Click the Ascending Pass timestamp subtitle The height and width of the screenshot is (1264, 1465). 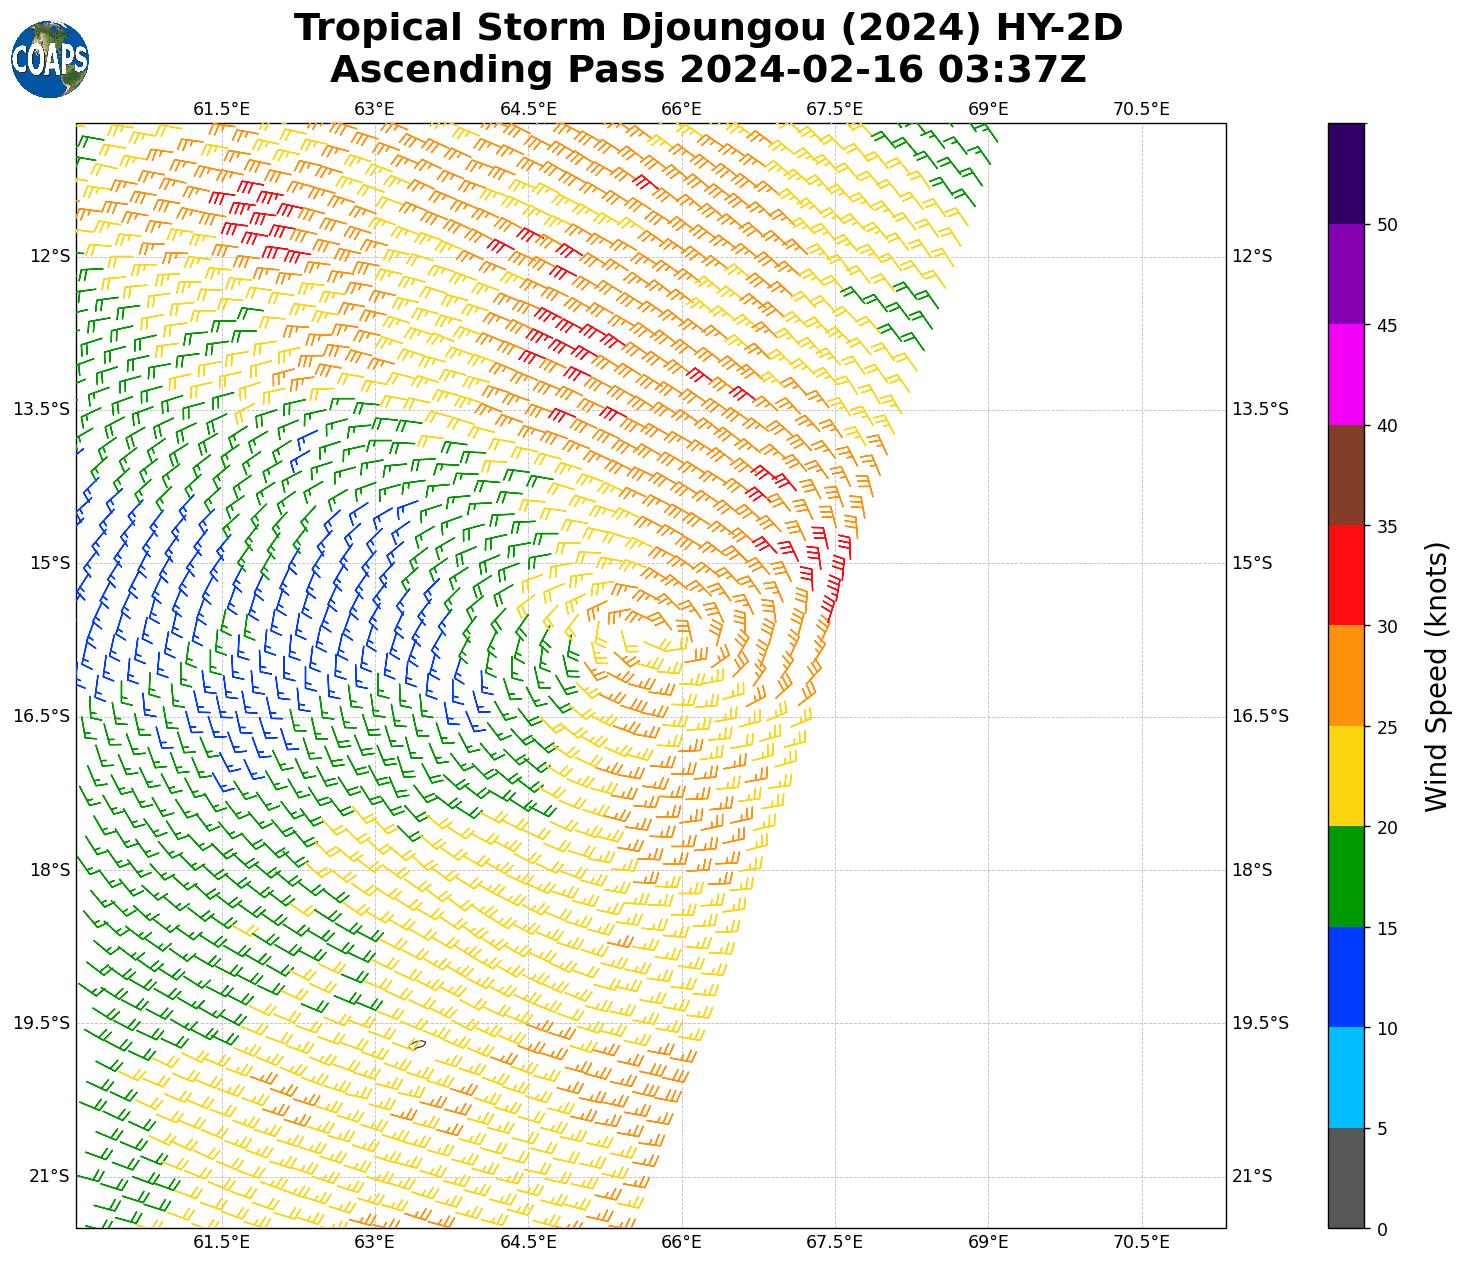[x=708, y=70]
